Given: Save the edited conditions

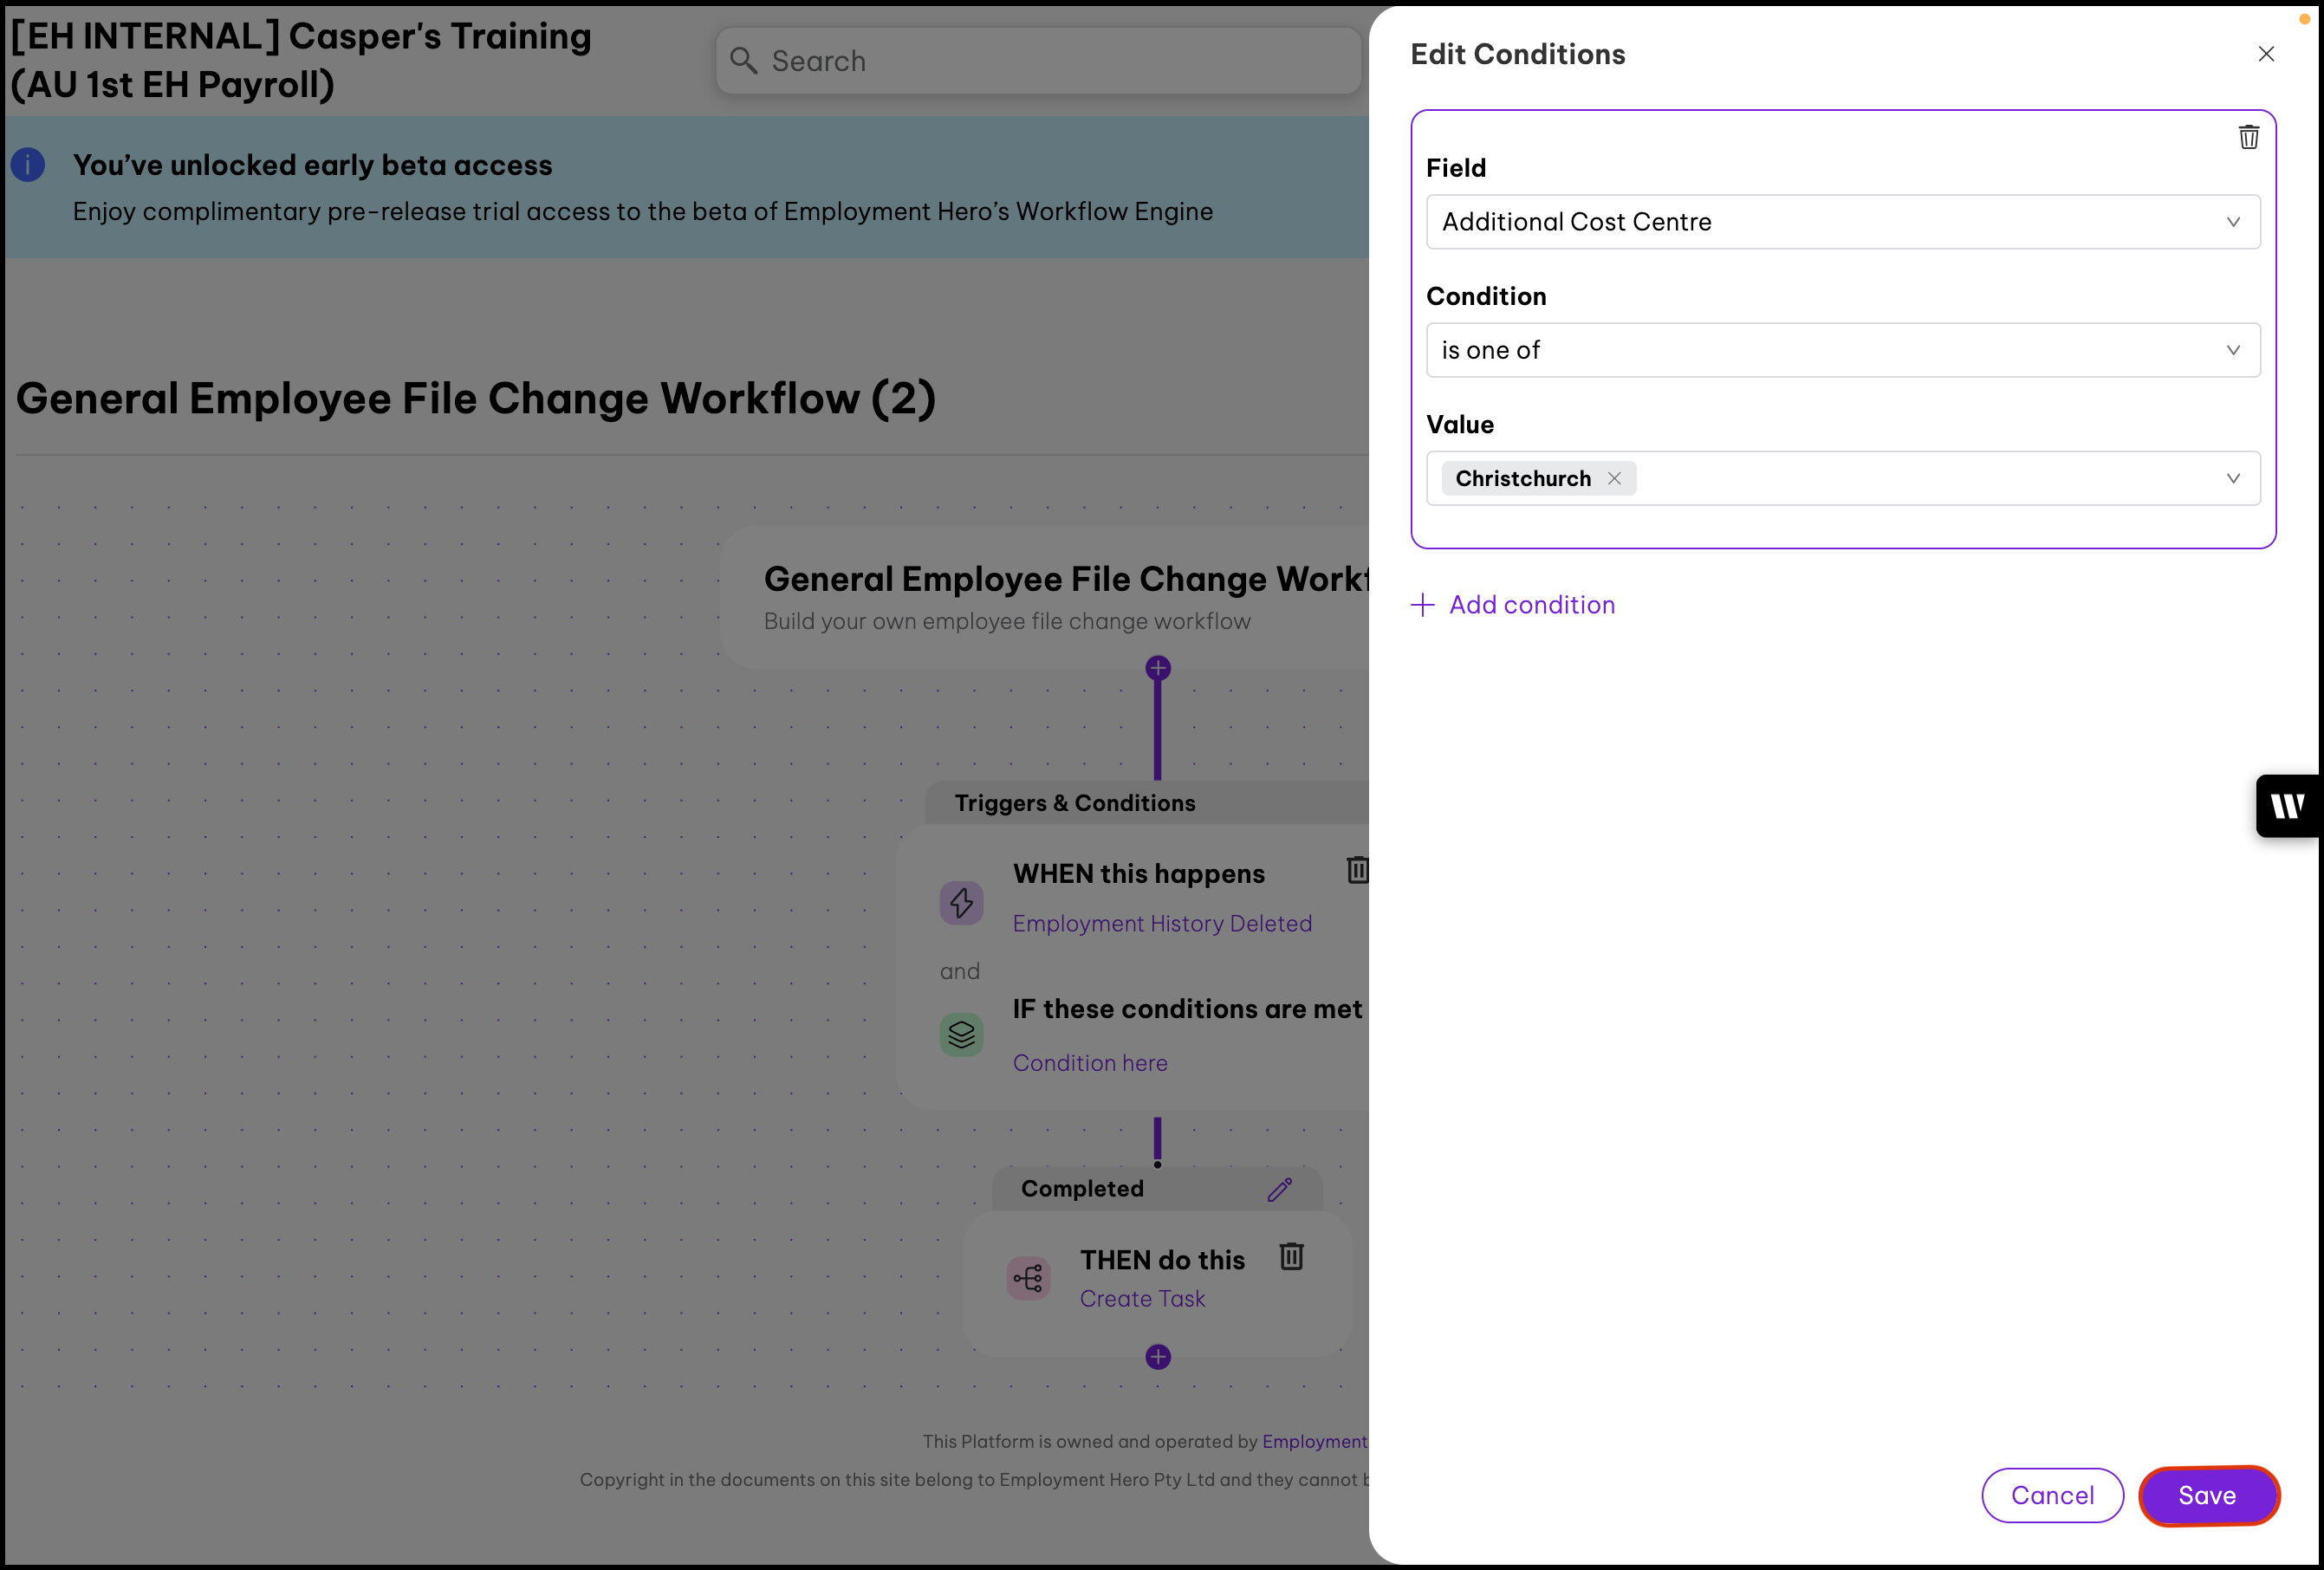Looking at the screenshot, I should (x=2208, y=1495).
